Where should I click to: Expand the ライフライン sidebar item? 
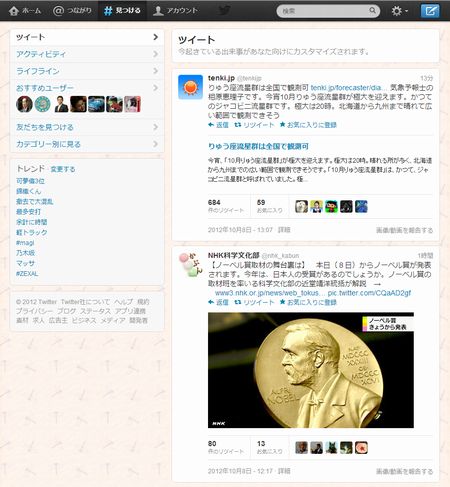pyautogui.click(x=87, y=71)
